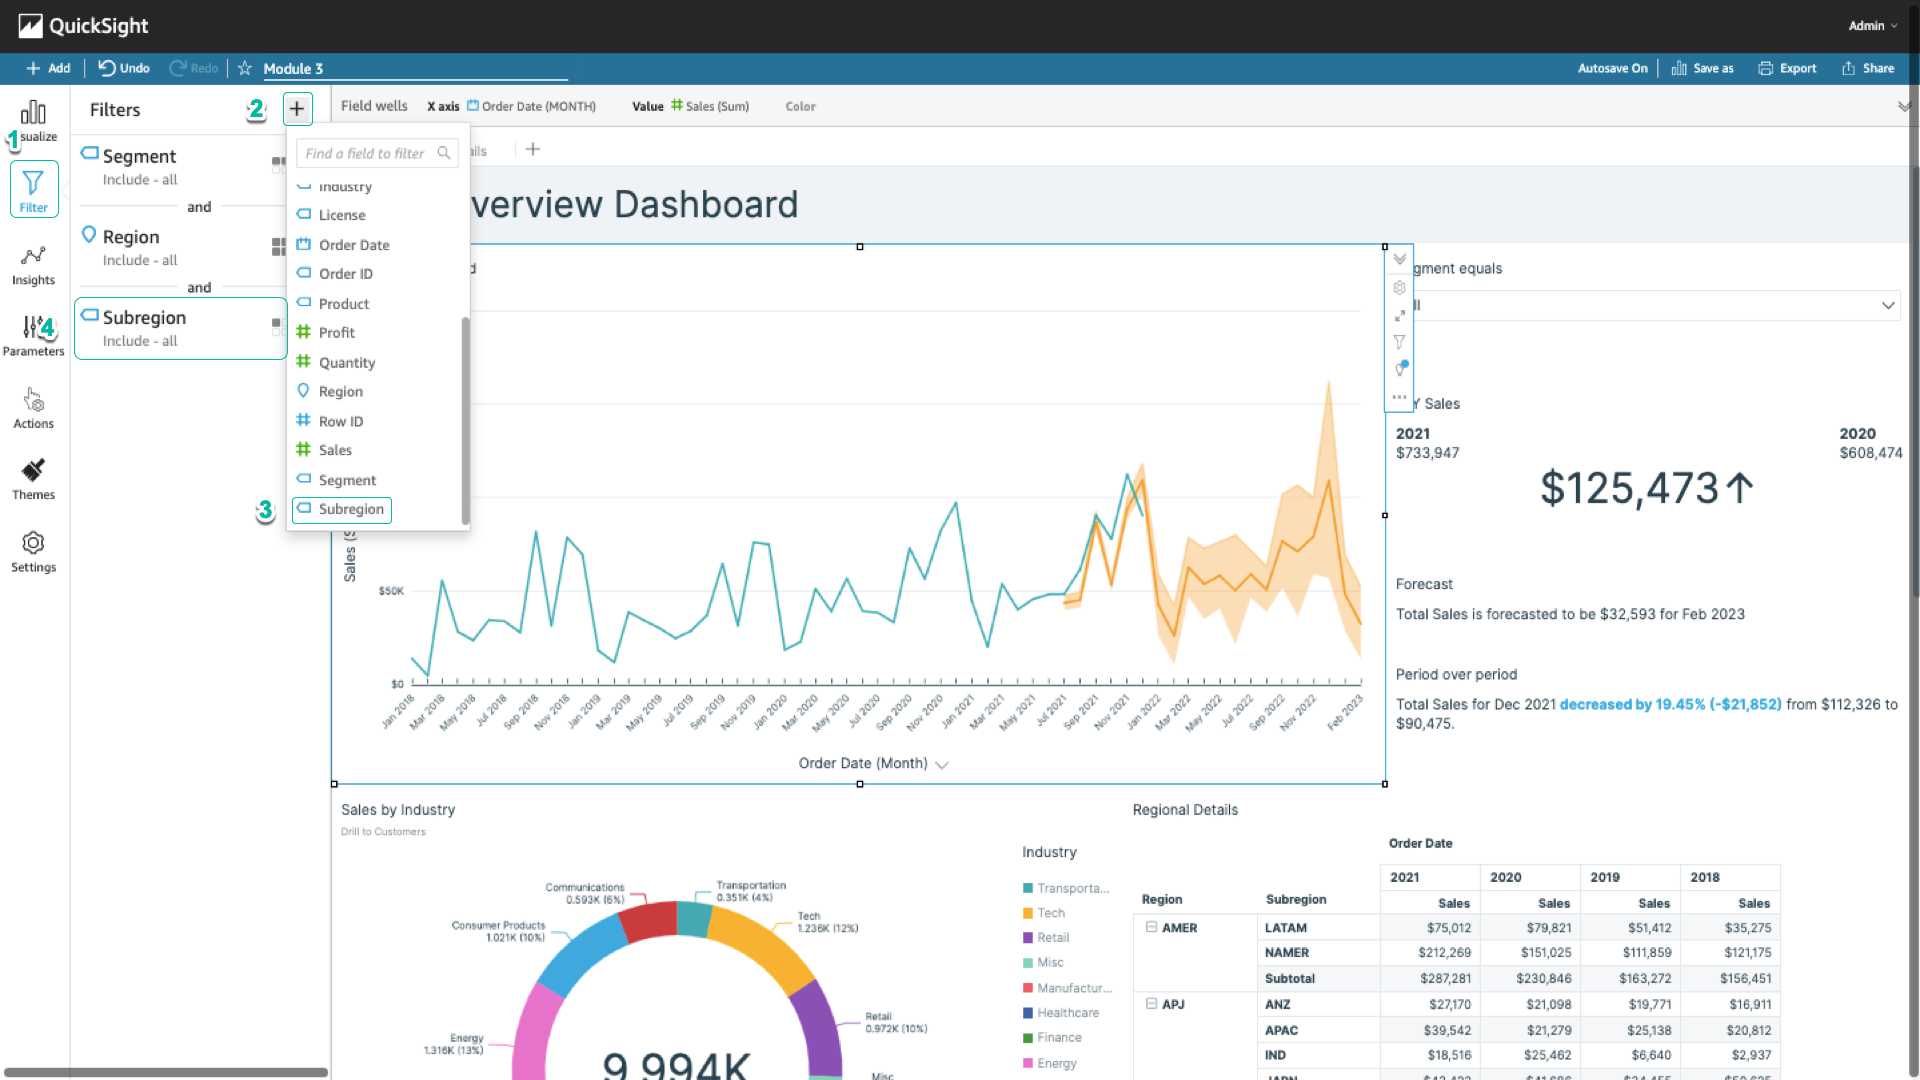Screen dimensions: 1920x1080
Task: Click the funnel filter icon on the line chart
Action: (1399, 342)
